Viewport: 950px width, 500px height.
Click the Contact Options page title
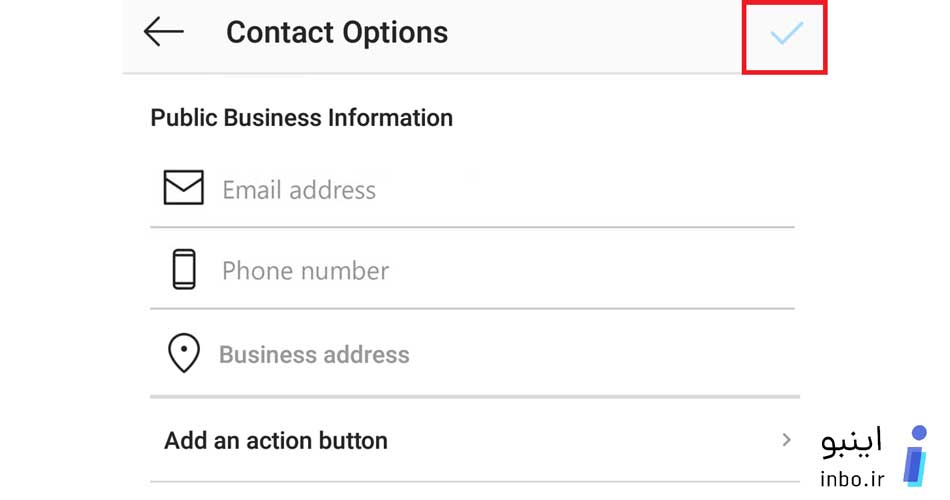pos(337,33)
